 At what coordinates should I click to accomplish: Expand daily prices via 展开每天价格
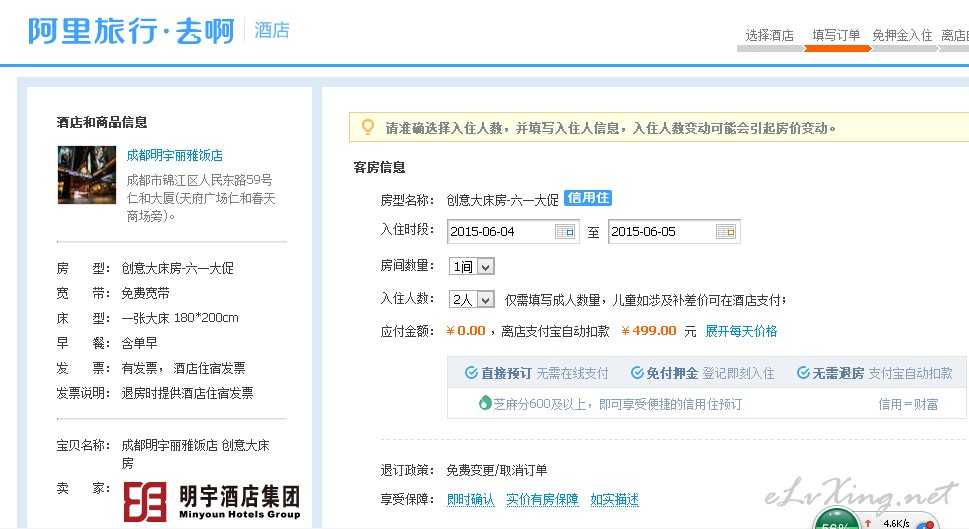[741, 331]
